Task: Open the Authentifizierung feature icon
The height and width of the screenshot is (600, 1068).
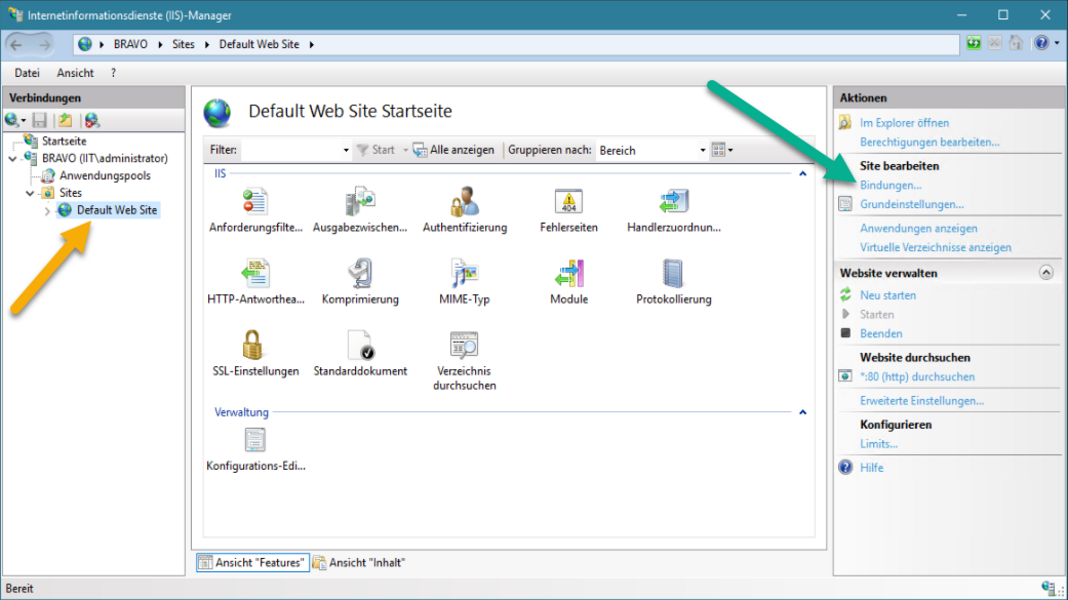Action: 464,202
